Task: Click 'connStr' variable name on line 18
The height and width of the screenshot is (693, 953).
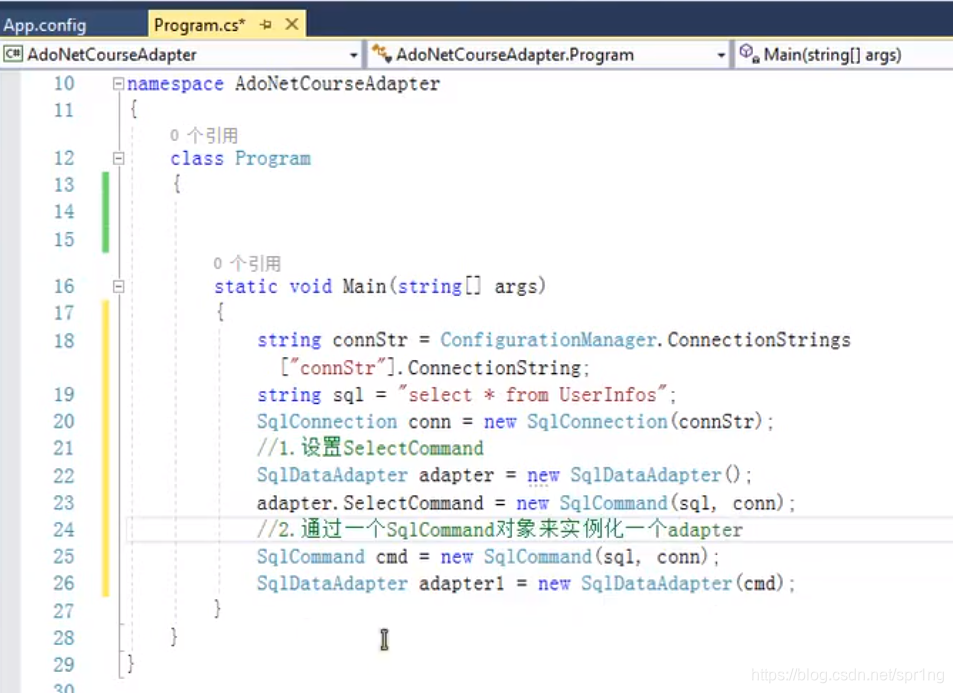Action: [370, 340]
